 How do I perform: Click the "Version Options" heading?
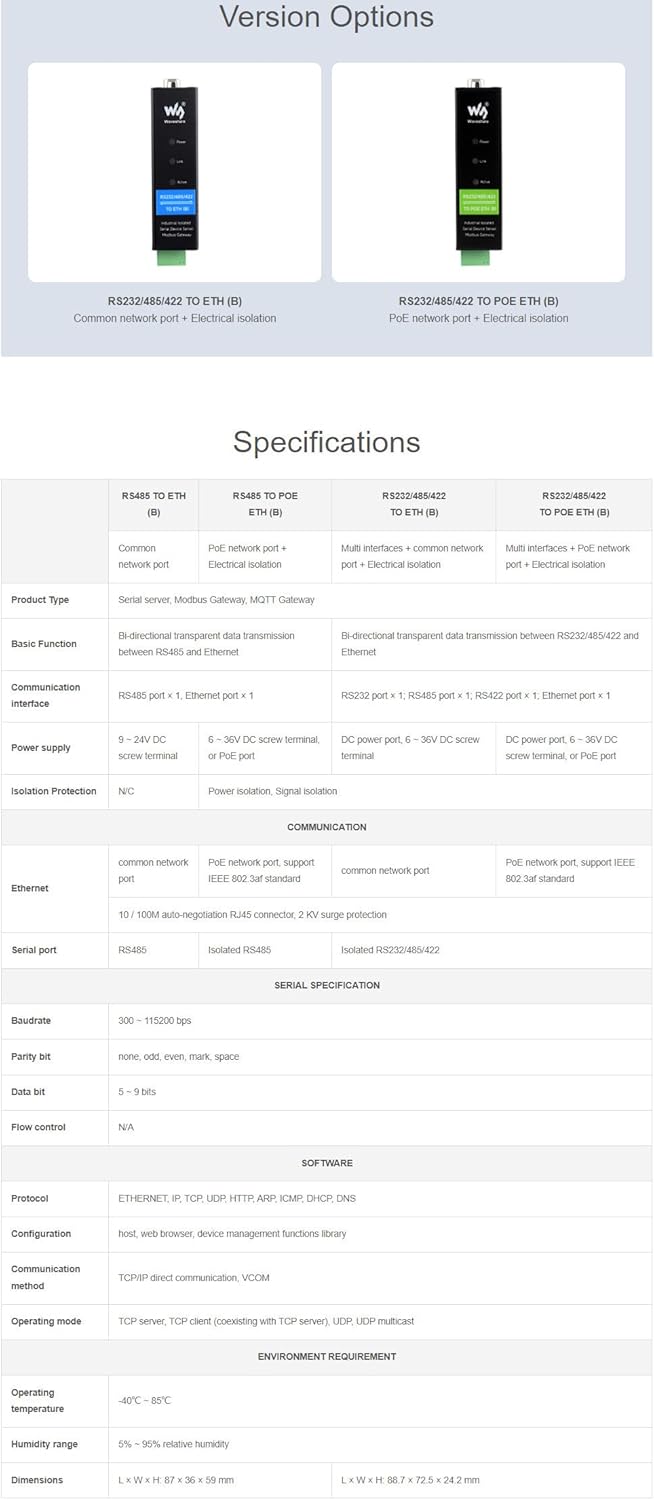tap(326, 17)
